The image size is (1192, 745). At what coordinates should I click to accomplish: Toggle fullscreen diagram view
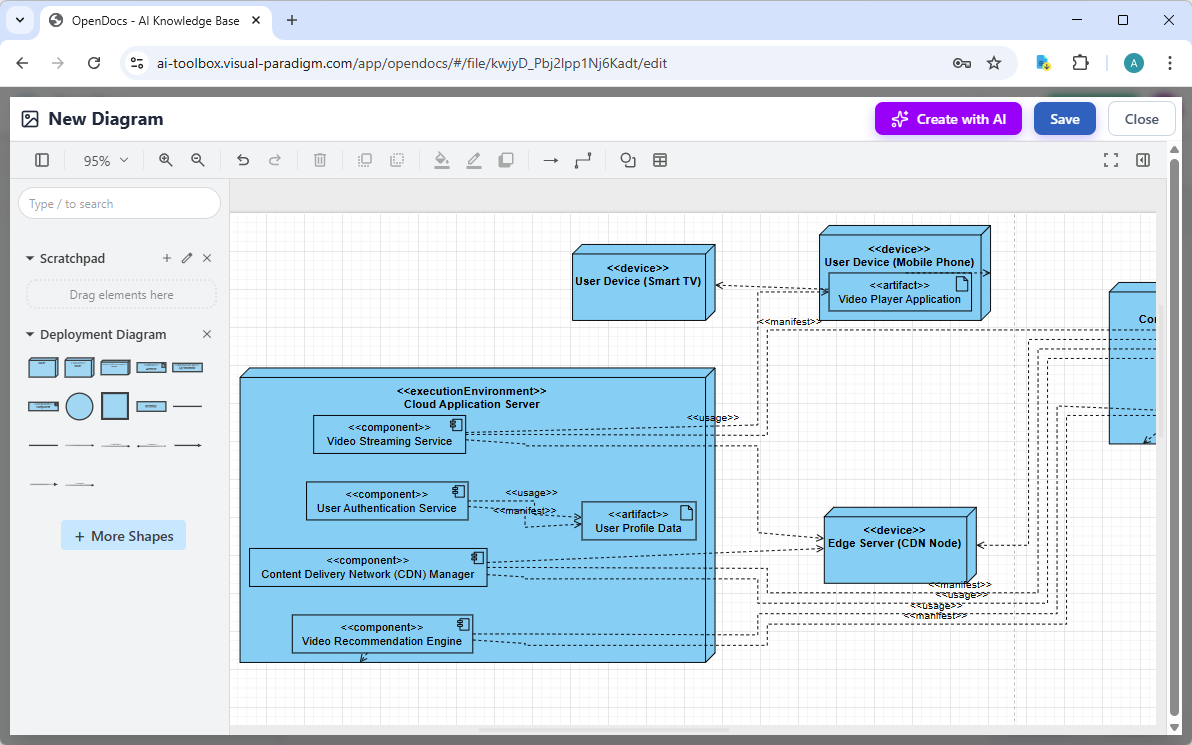tap(1111, 159)
